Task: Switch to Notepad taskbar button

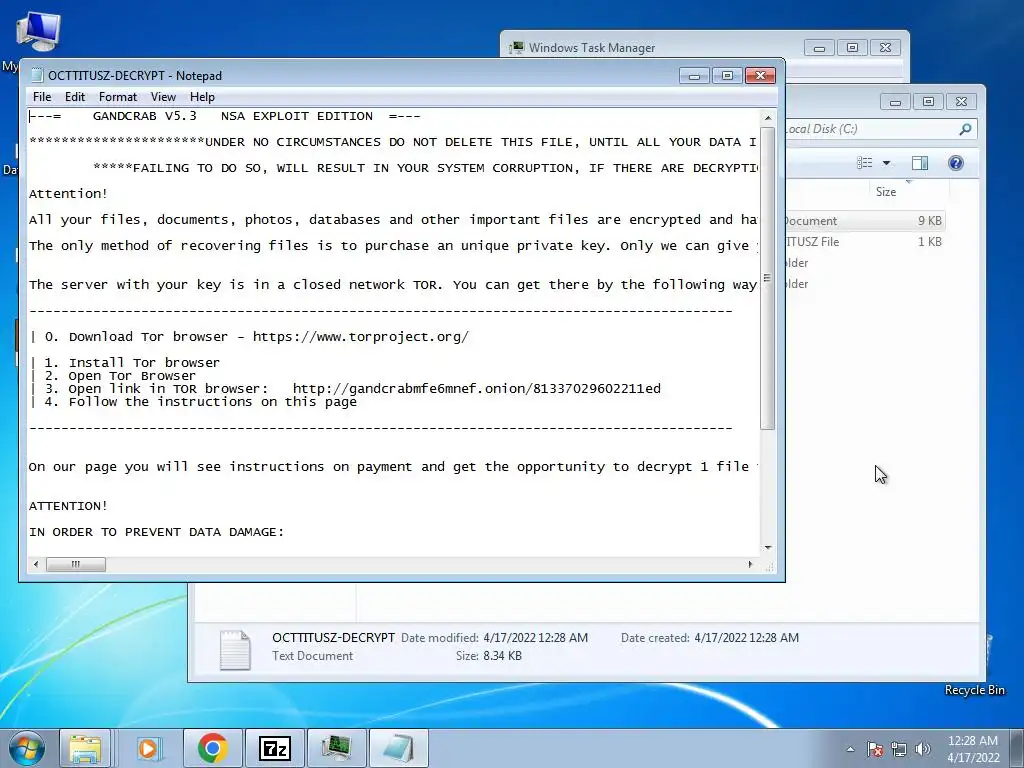Action: (398, 748)
